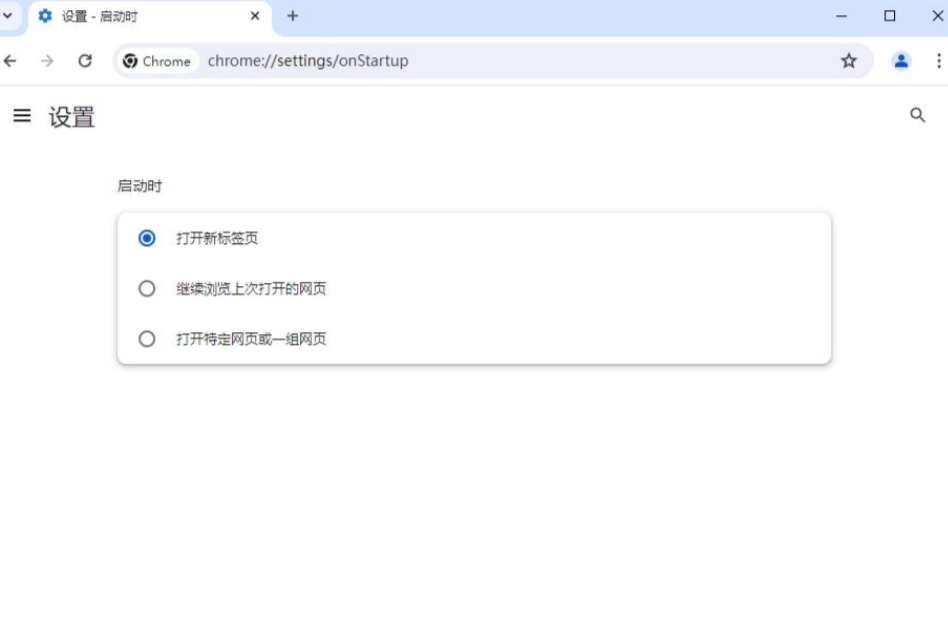The image size is (948, 625).
Task: Select 继续浏览上次打开的网页 radio option
Action: click(147, 289)
